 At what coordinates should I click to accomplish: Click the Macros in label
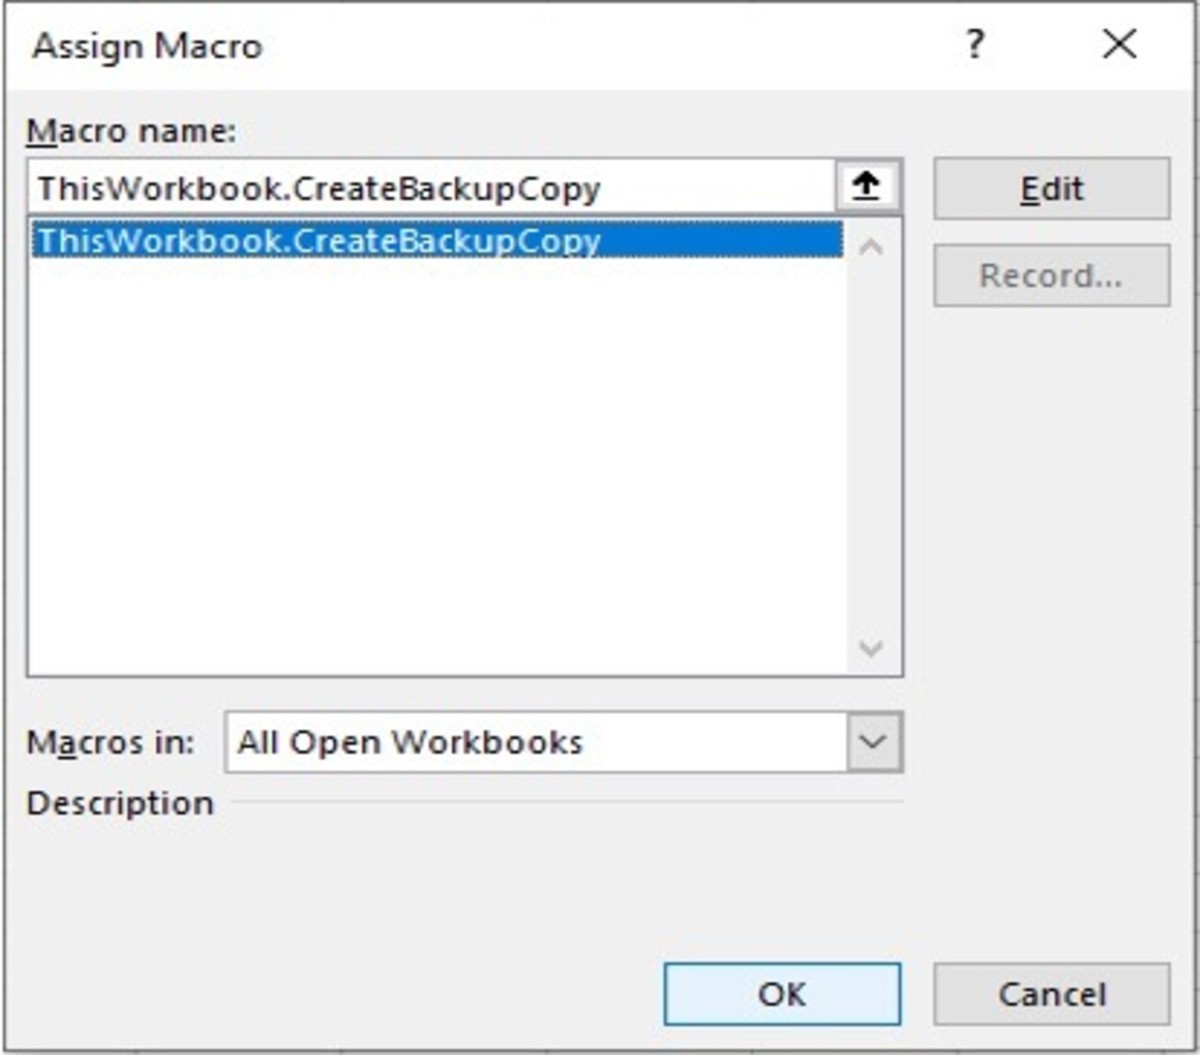110,743
